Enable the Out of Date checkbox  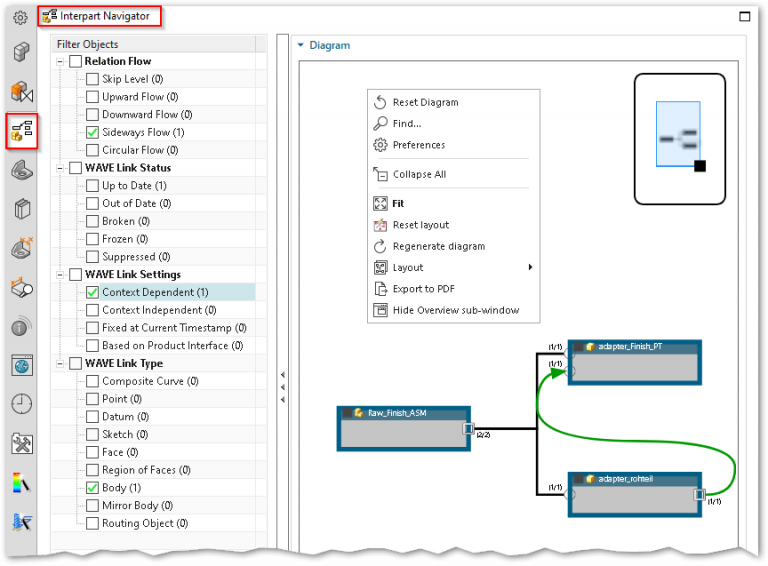92,203
